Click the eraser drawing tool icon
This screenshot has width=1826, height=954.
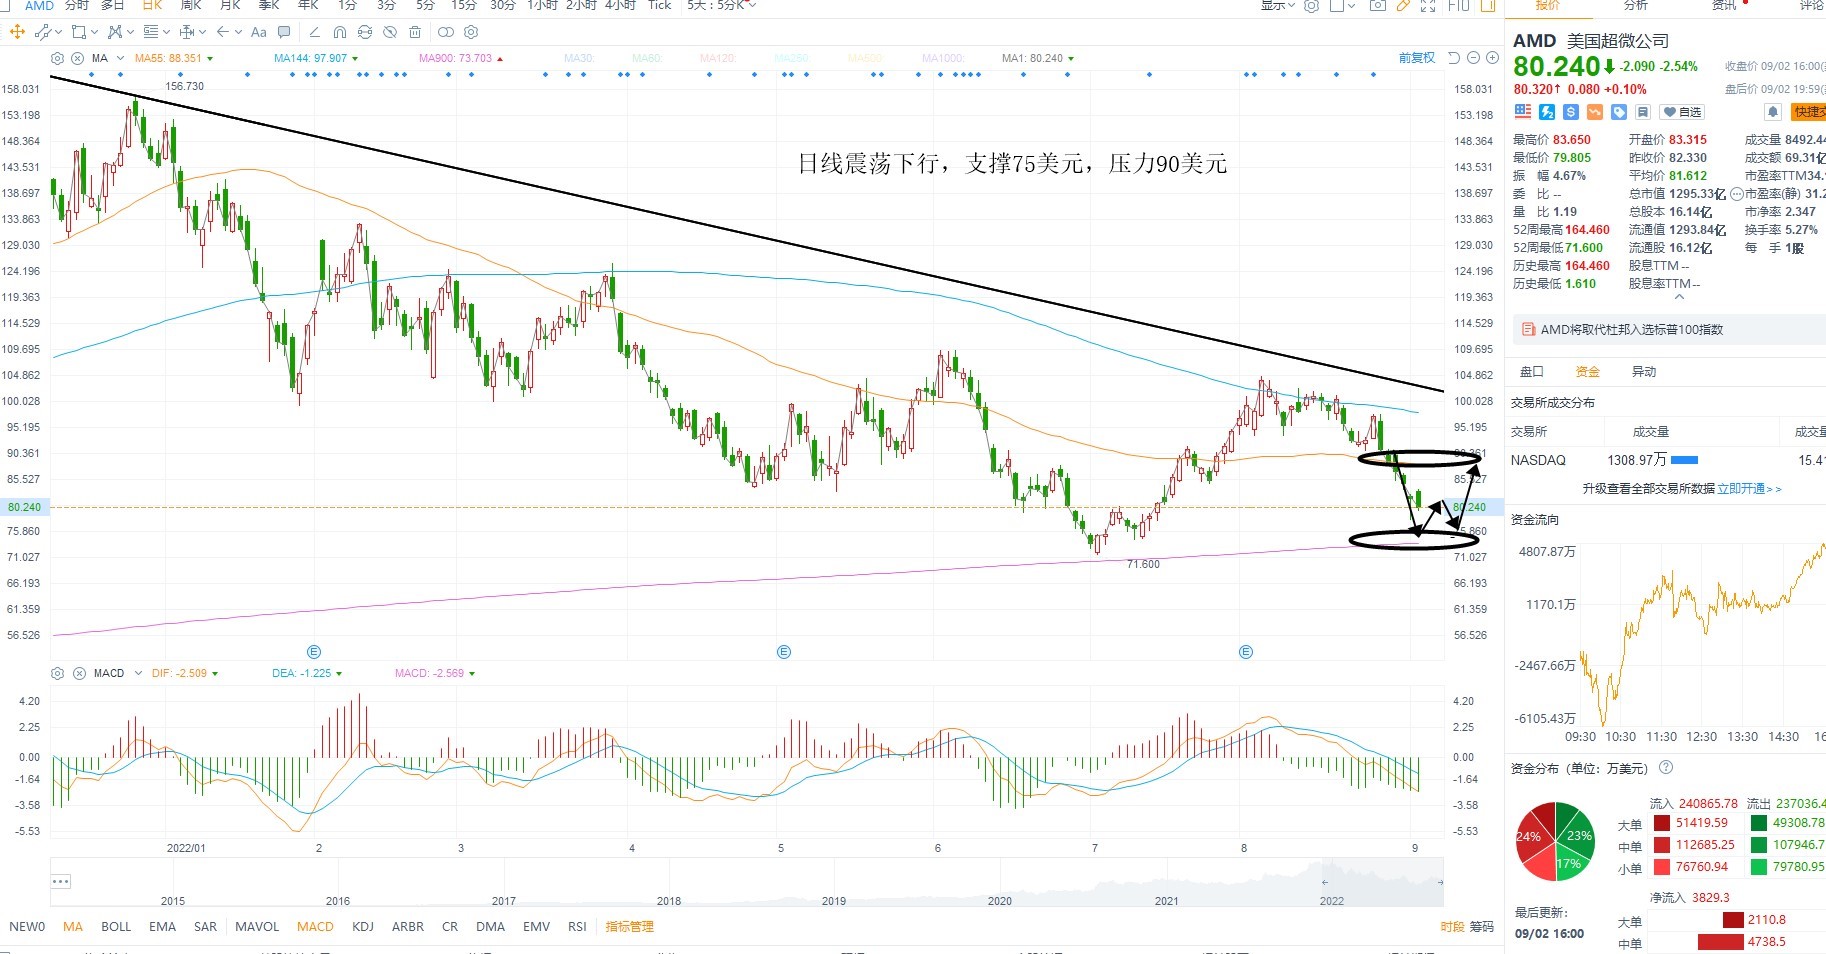coord(315,32)
